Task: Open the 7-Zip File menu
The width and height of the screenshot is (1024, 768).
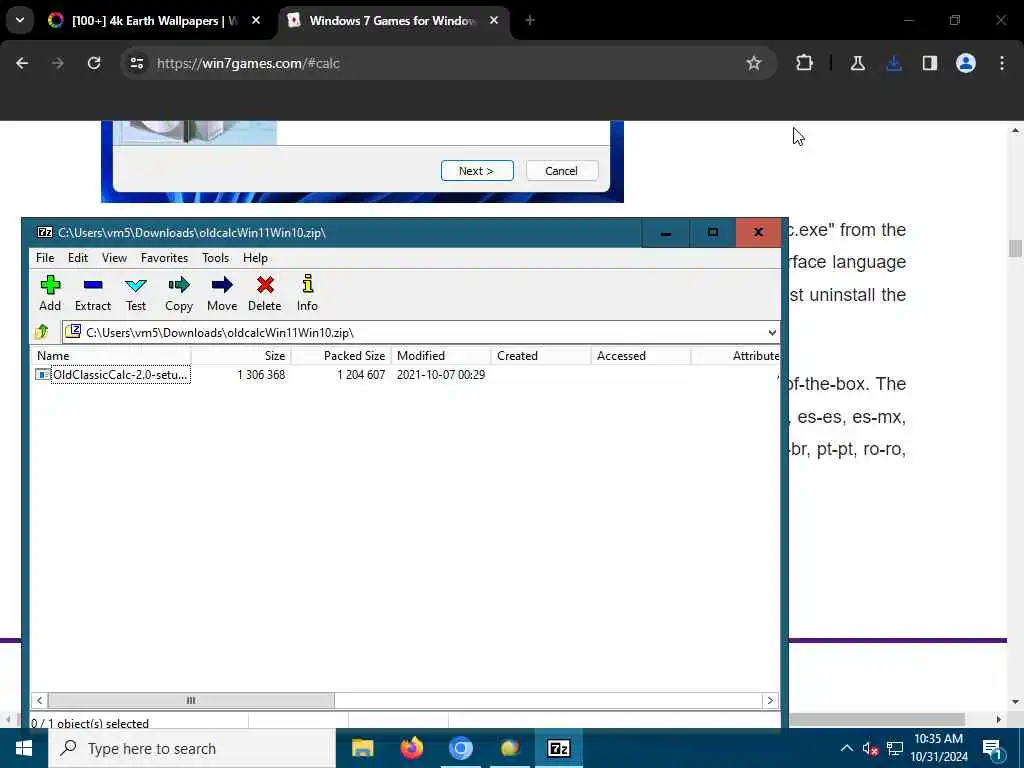Action: click(45, 258)
